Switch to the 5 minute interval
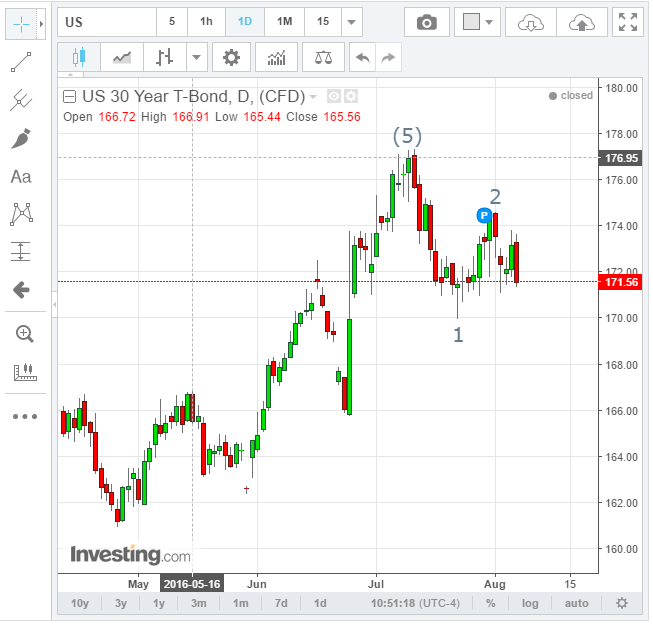This screenshot has height=625, width=653. tap(172, 22)
